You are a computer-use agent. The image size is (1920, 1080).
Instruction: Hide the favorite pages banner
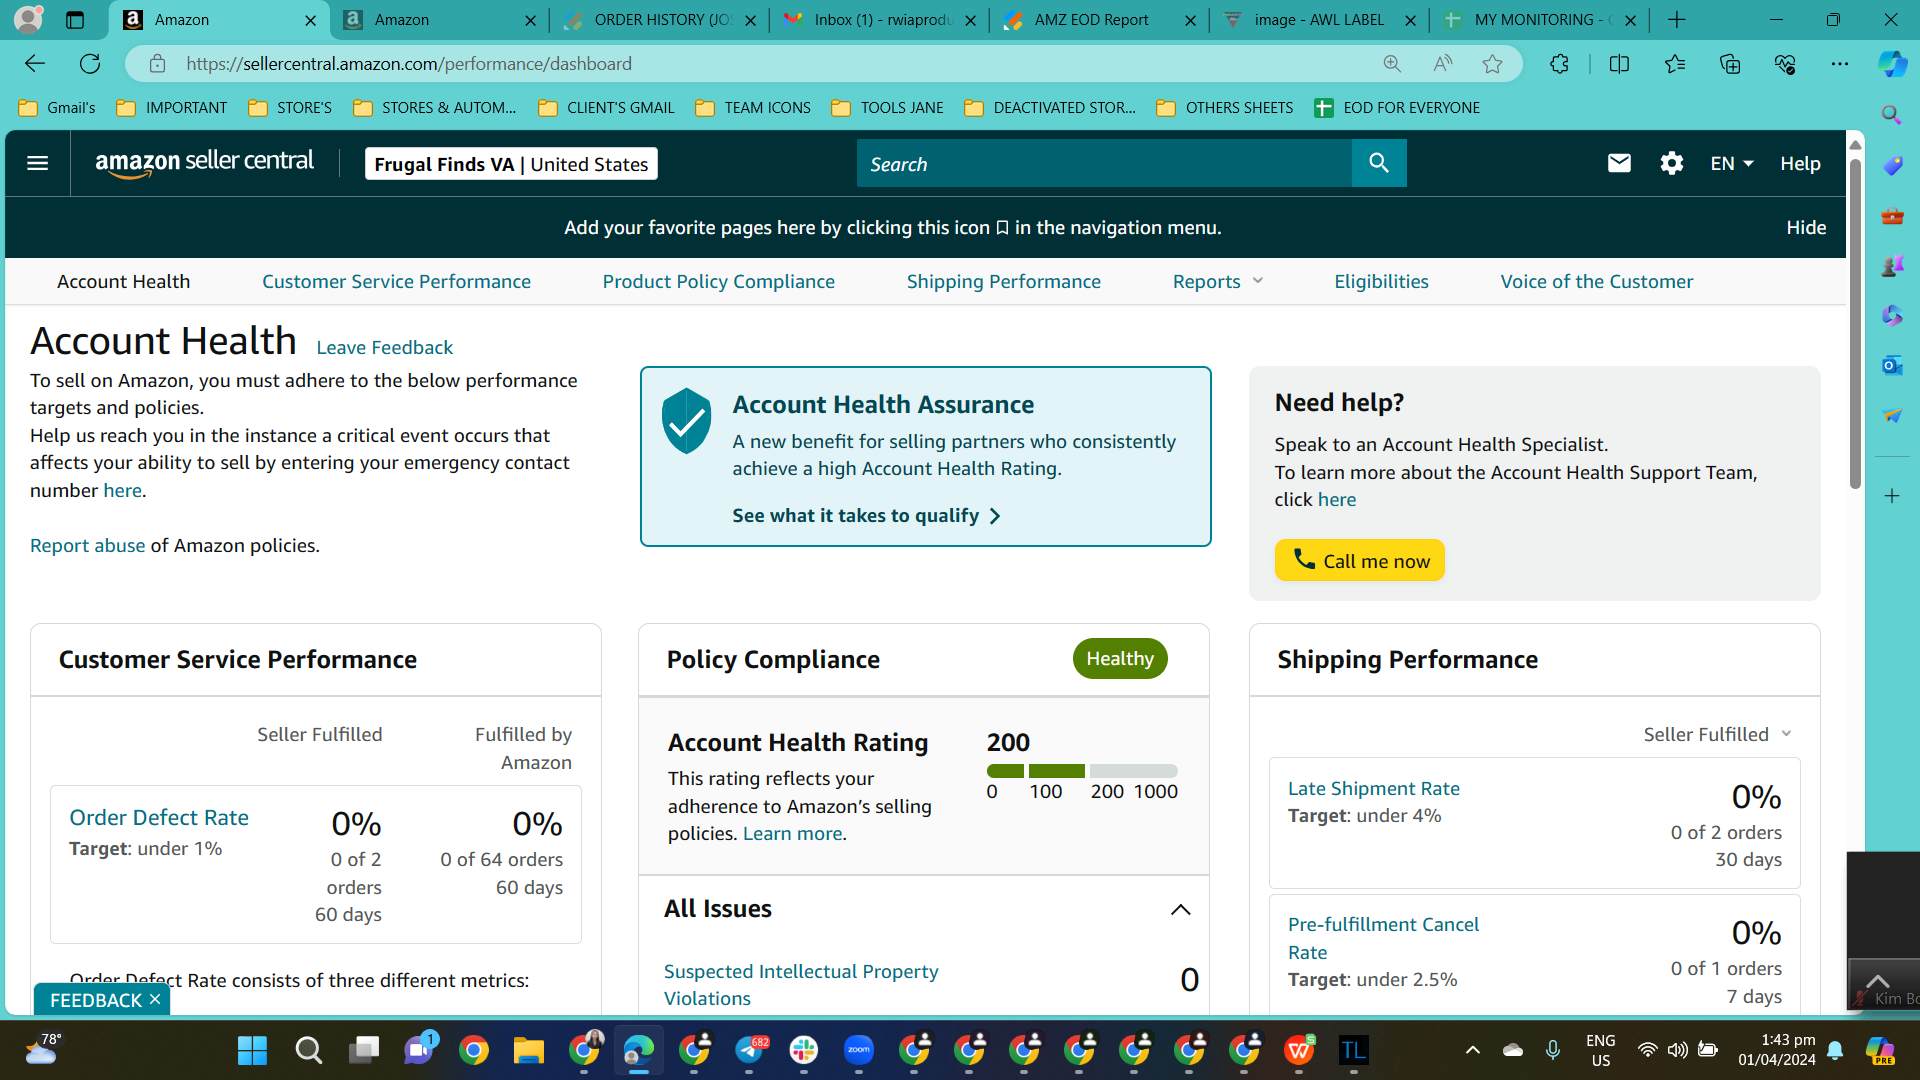pyautogui.click(x=1806, y=228)
